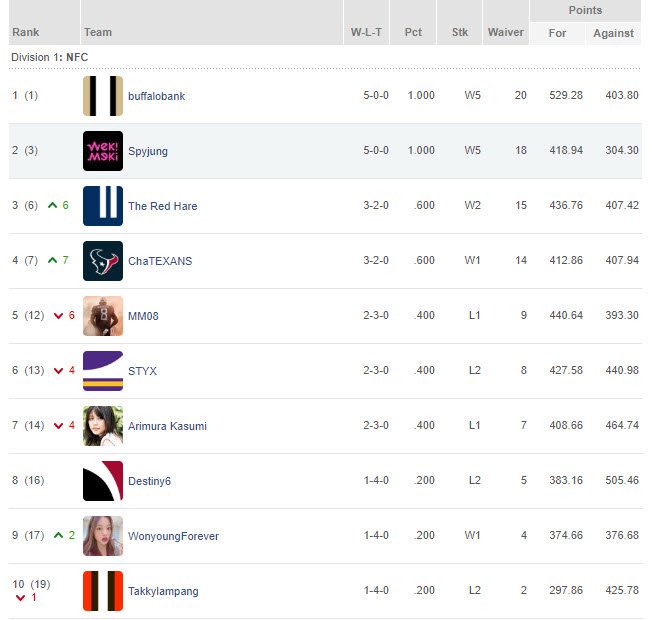This screenshot has height=620, width=652.
Task: Click Arimura Kasumi points for 408.66
Action: coord(566,425)
